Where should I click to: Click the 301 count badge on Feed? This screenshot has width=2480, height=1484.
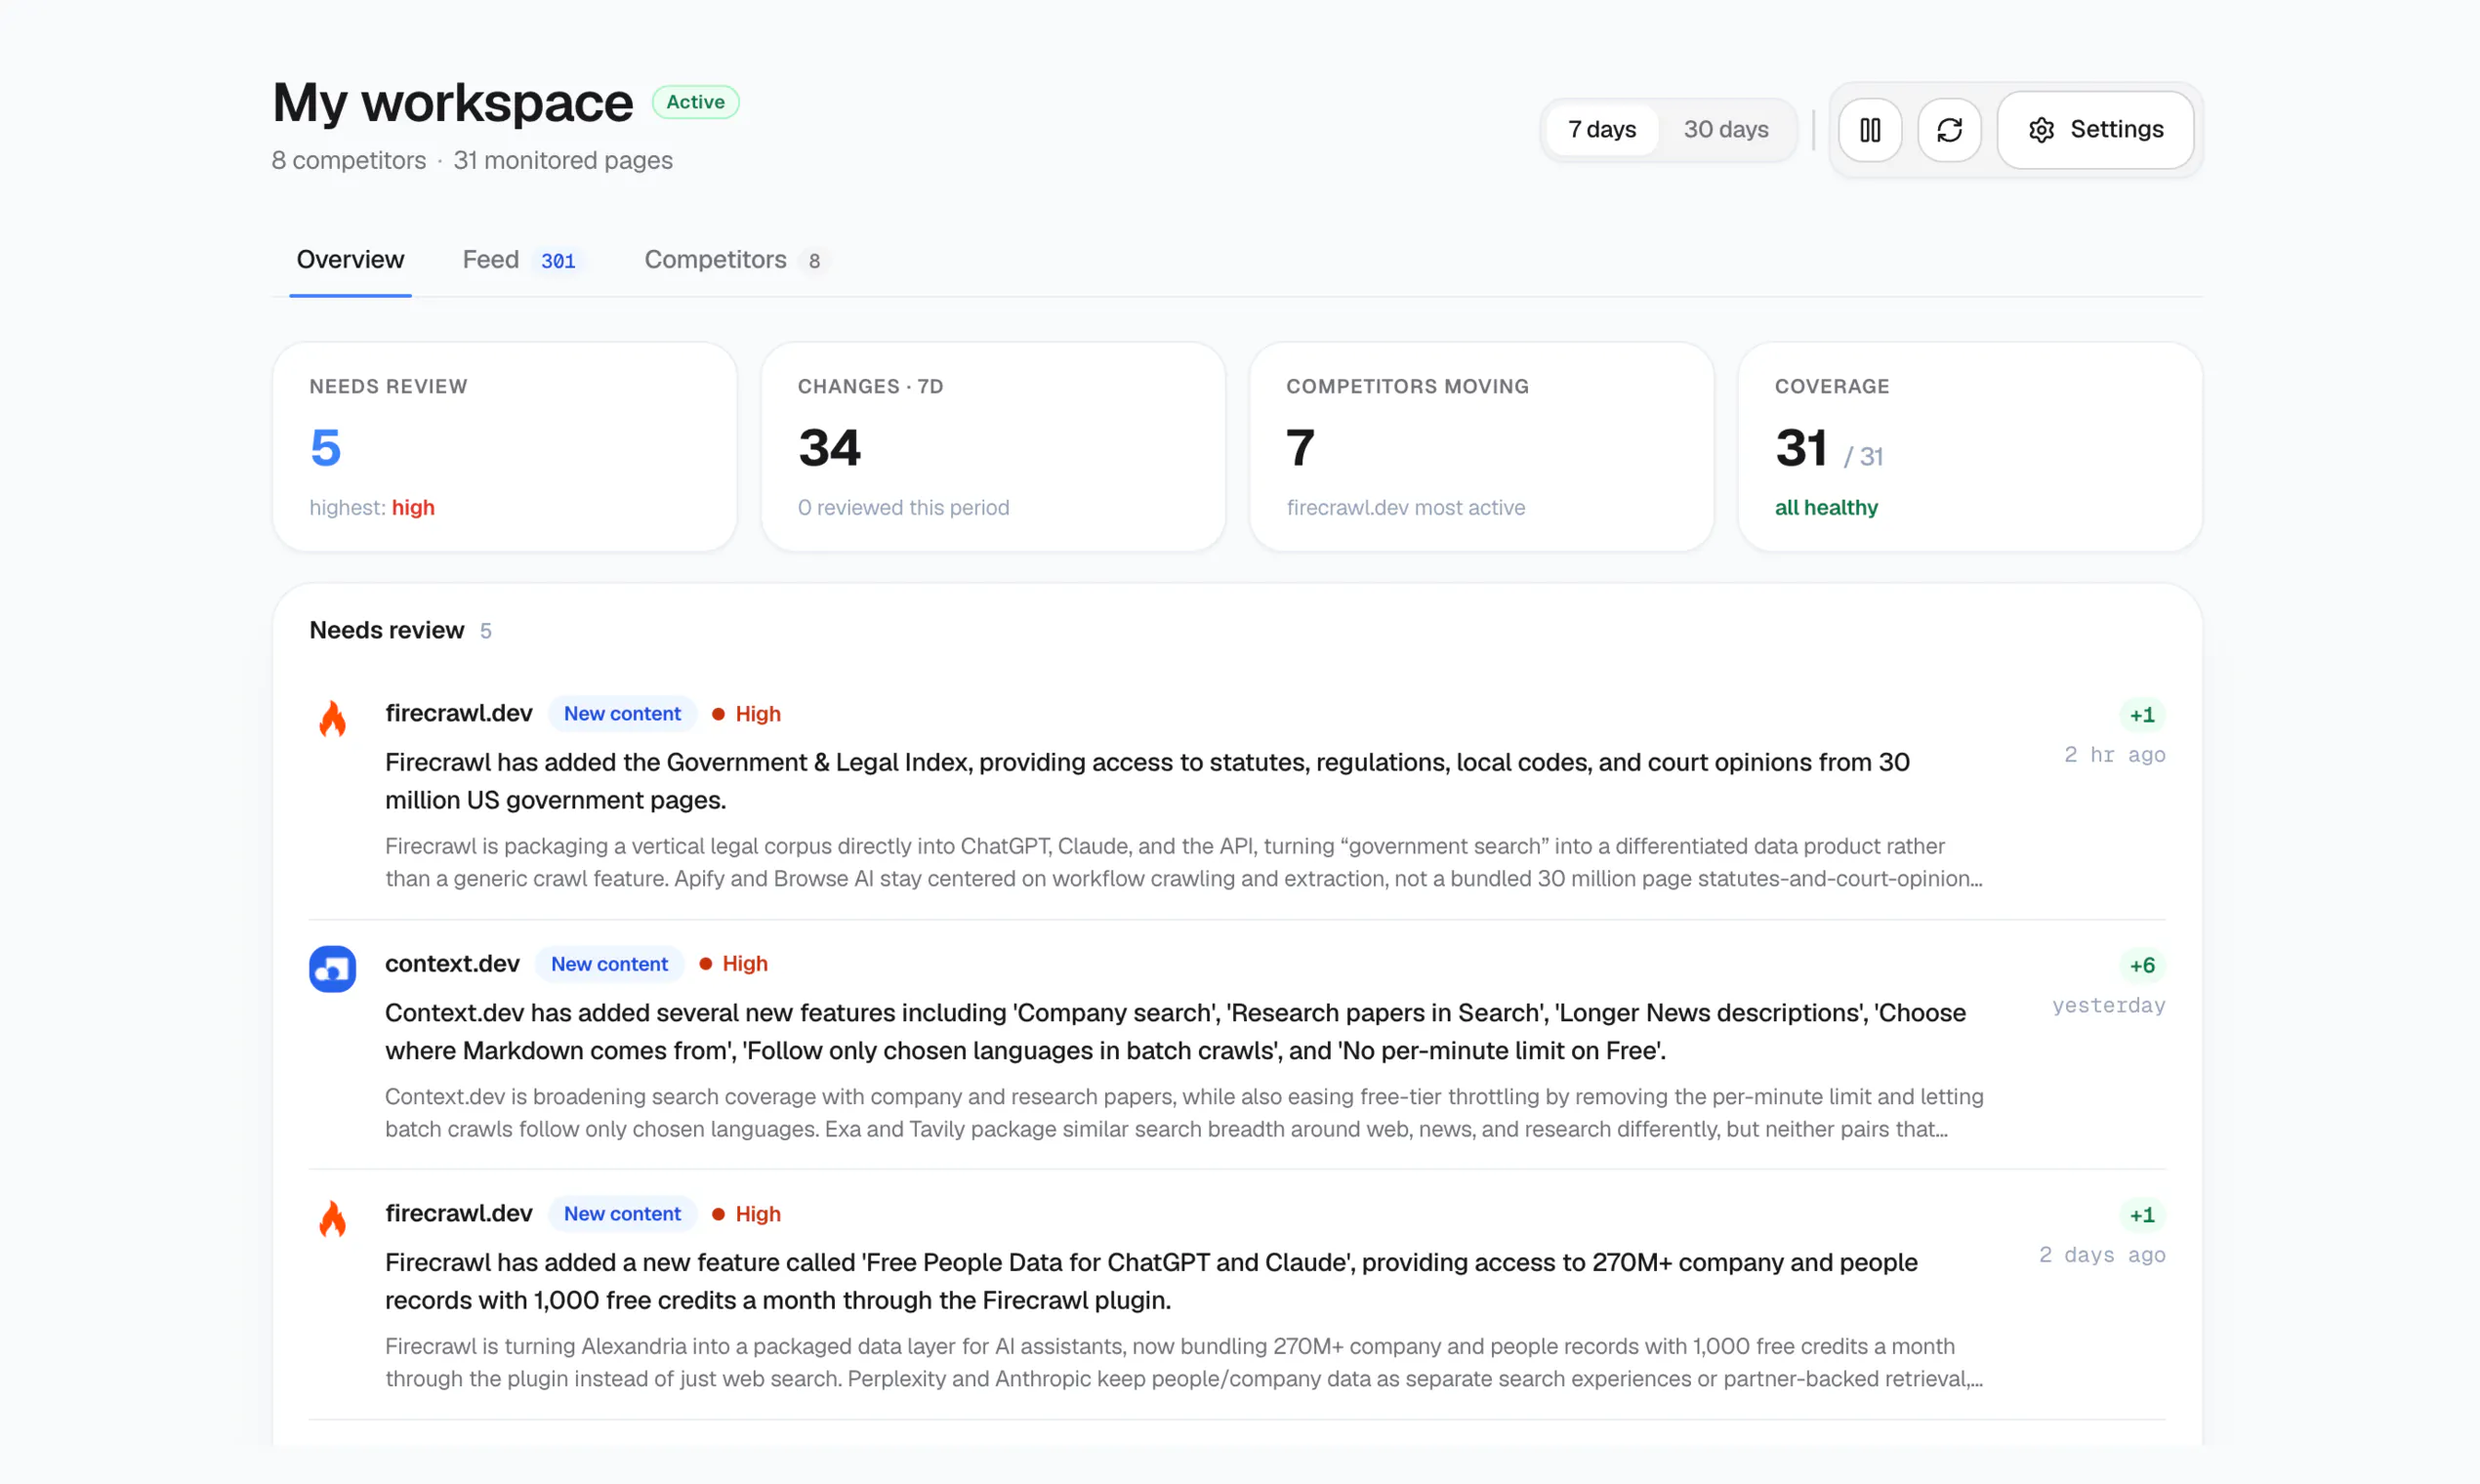coord(558,261)
